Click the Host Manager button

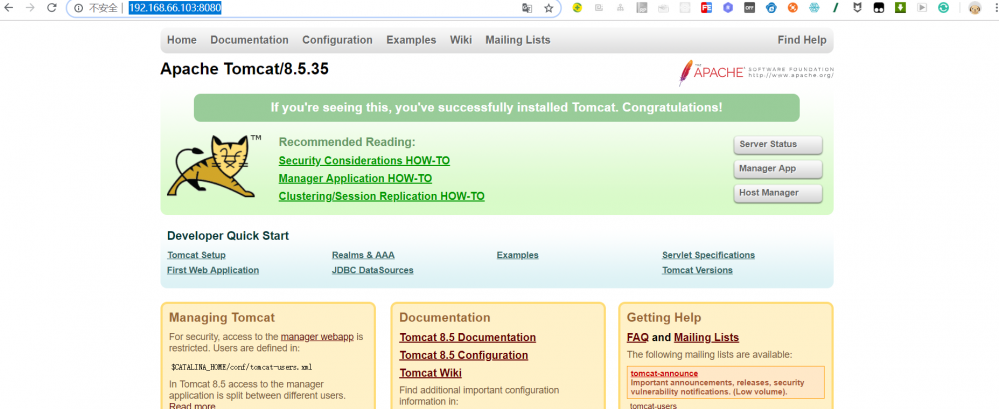[x=777, y=193]
